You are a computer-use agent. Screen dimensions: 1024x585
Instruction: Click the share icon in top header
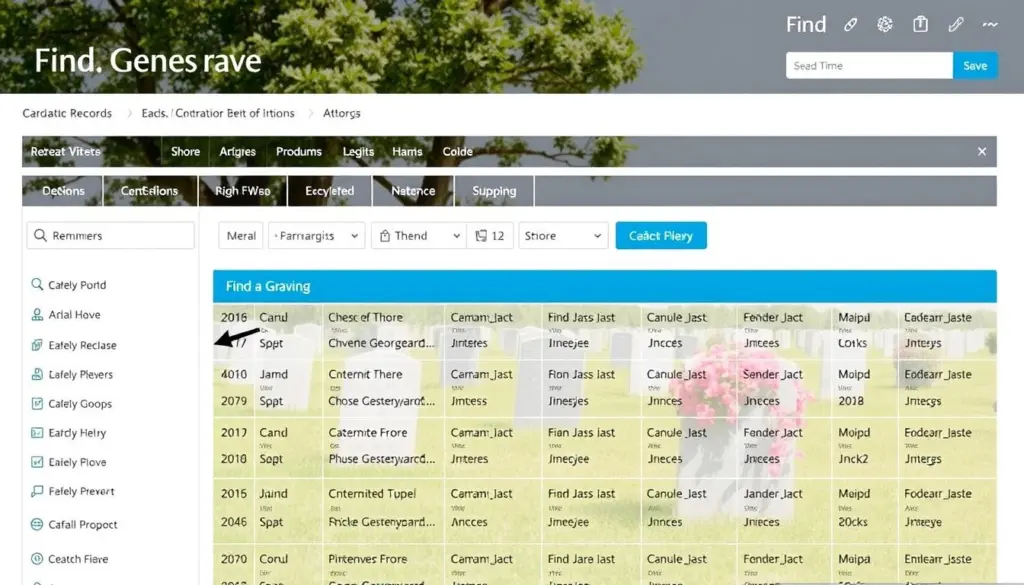coord(920,25)
